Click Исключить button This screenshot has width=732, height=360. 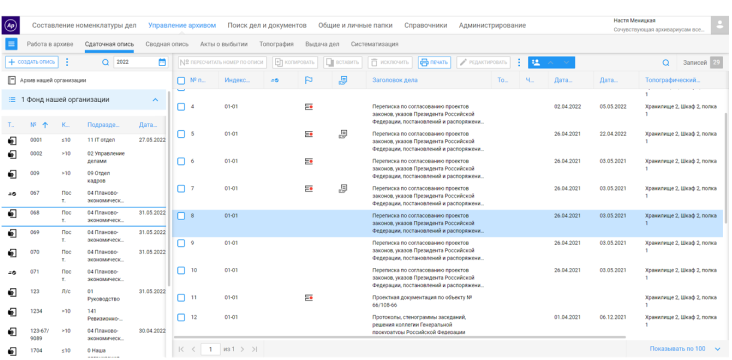point(391,62)
